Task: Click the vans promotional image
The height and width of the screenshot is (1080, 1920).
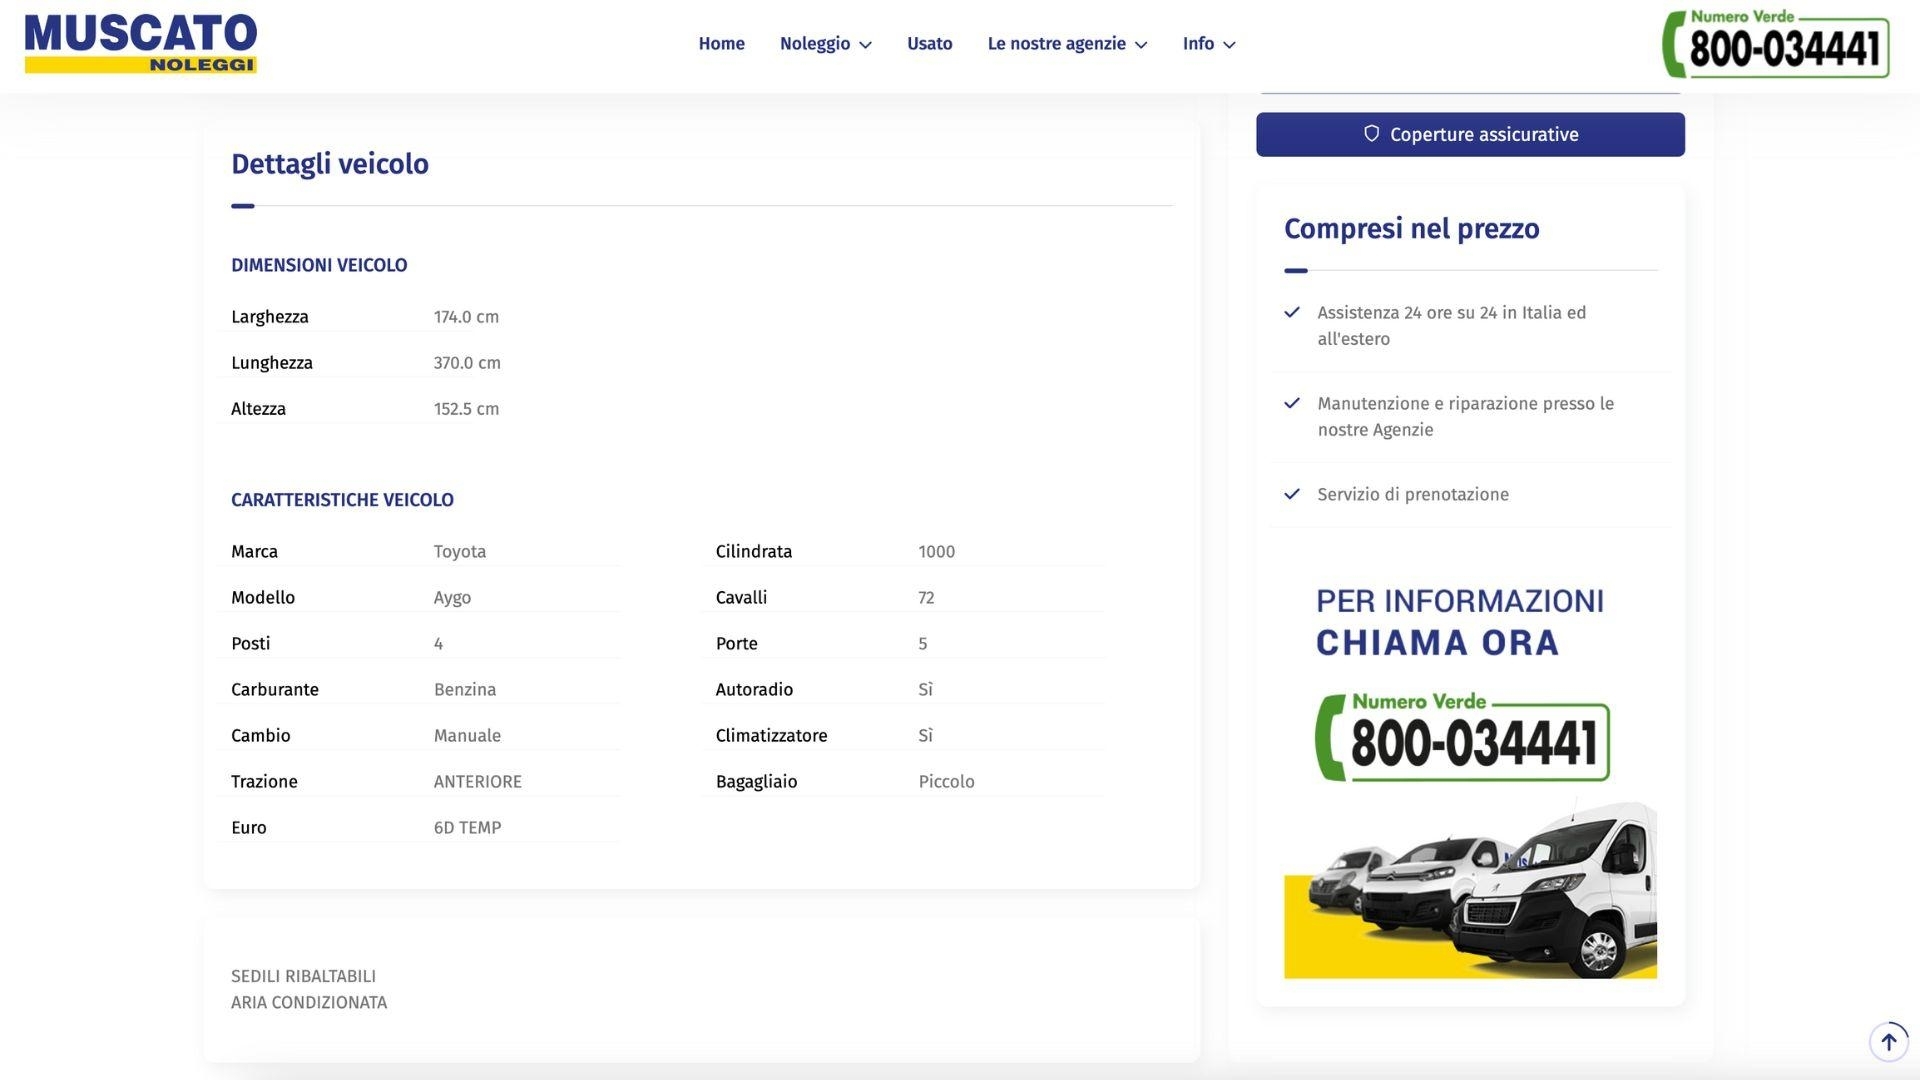Action: point(1470,888)
